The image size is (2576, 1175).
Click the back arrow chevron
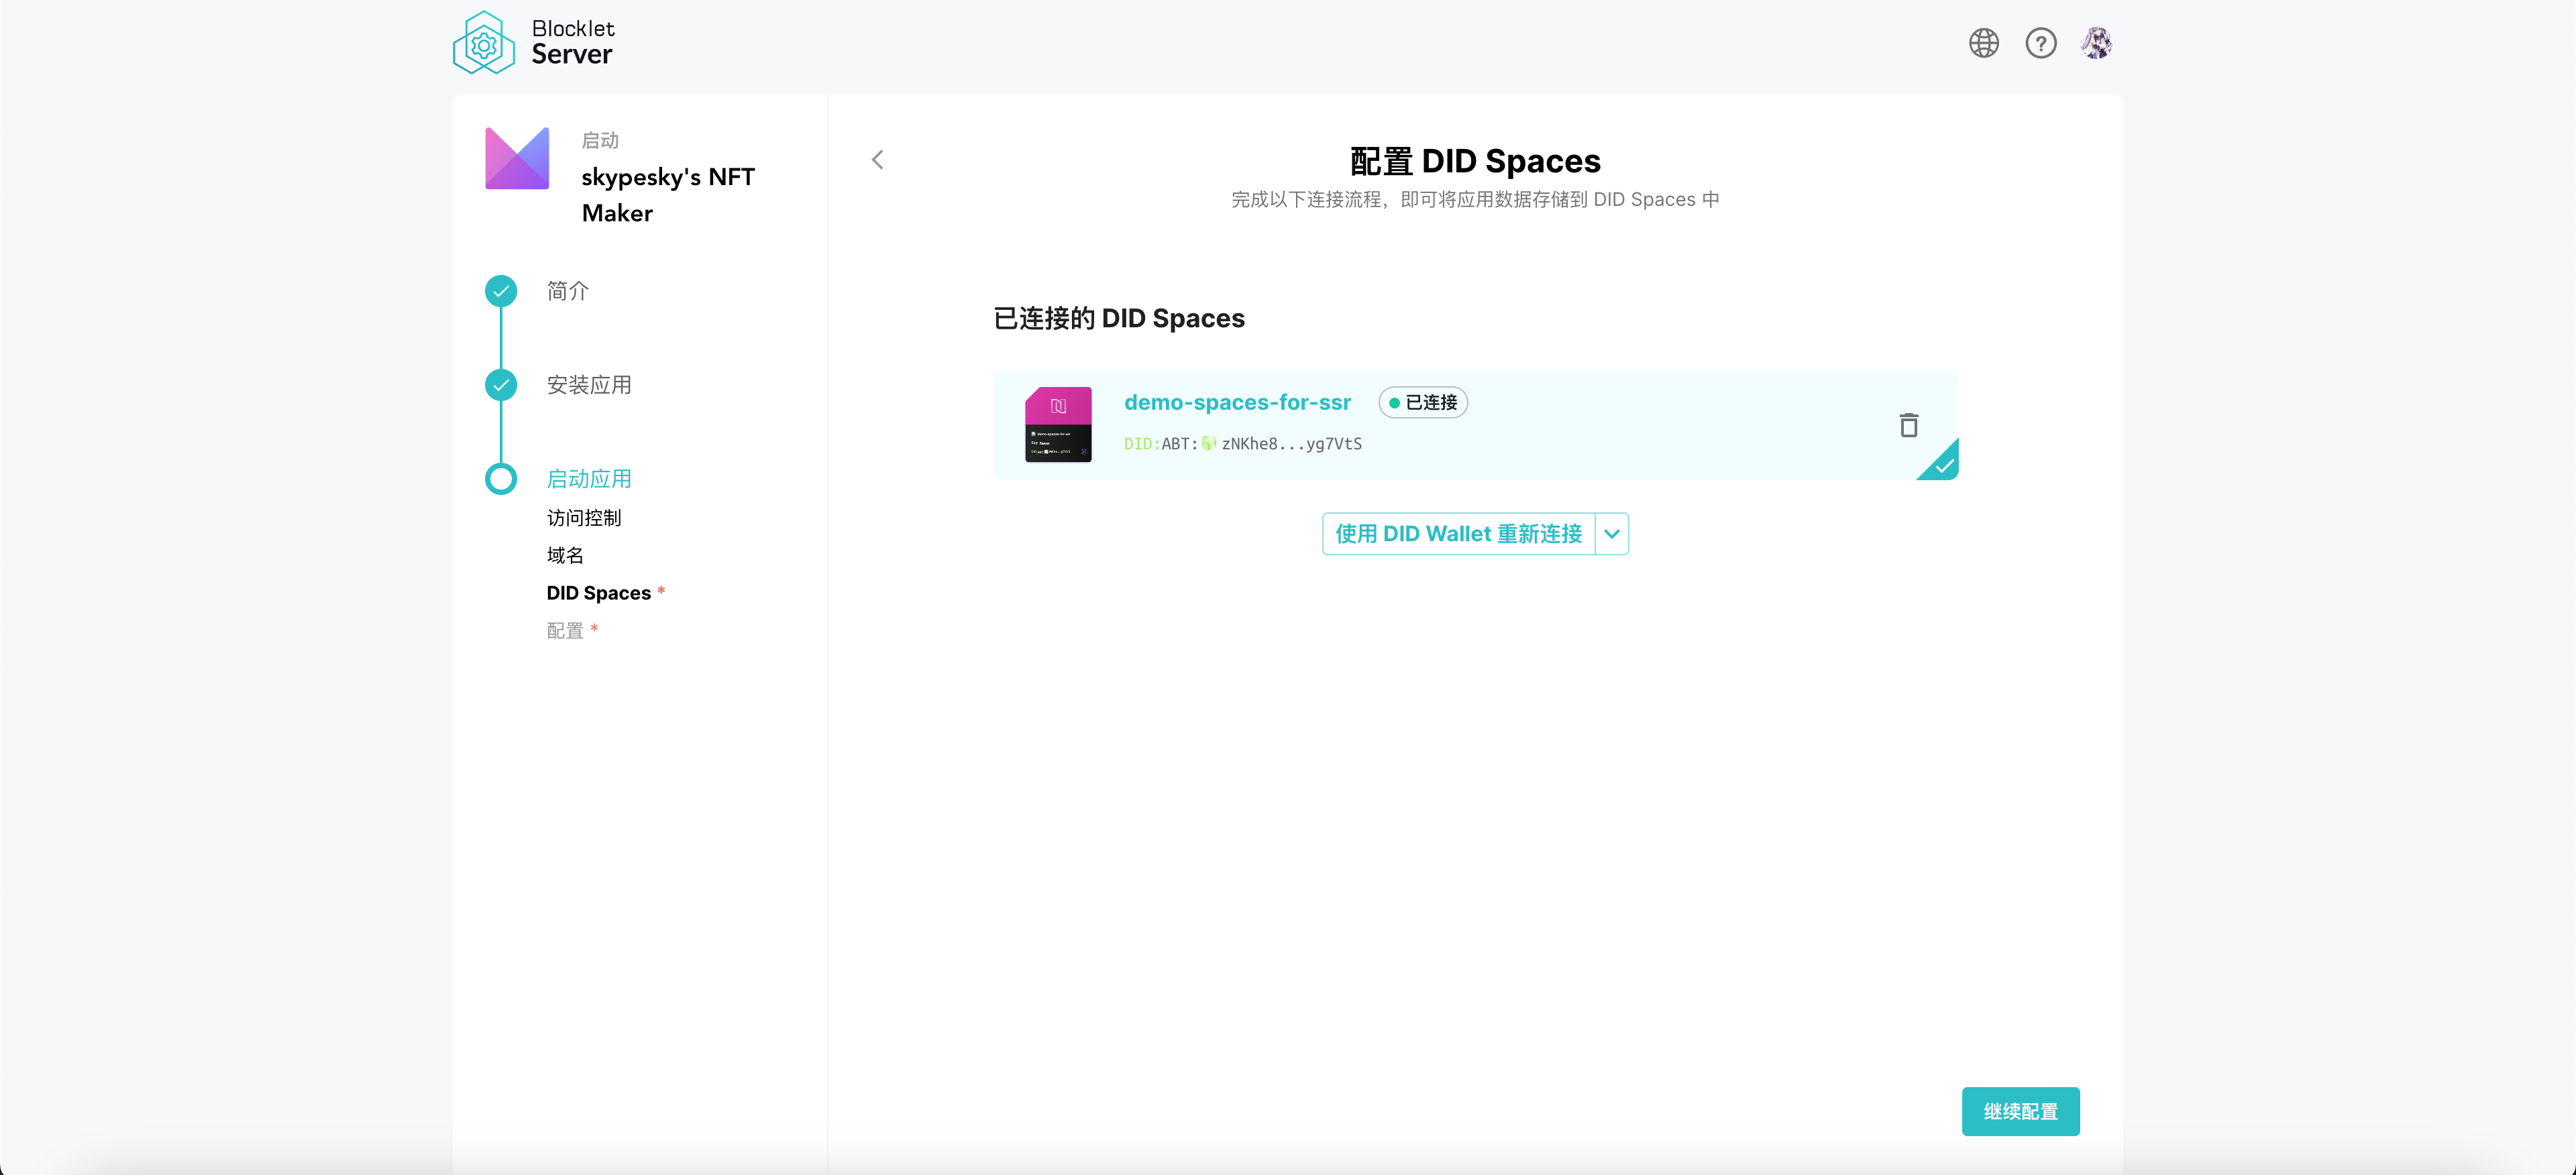point(877,160)
